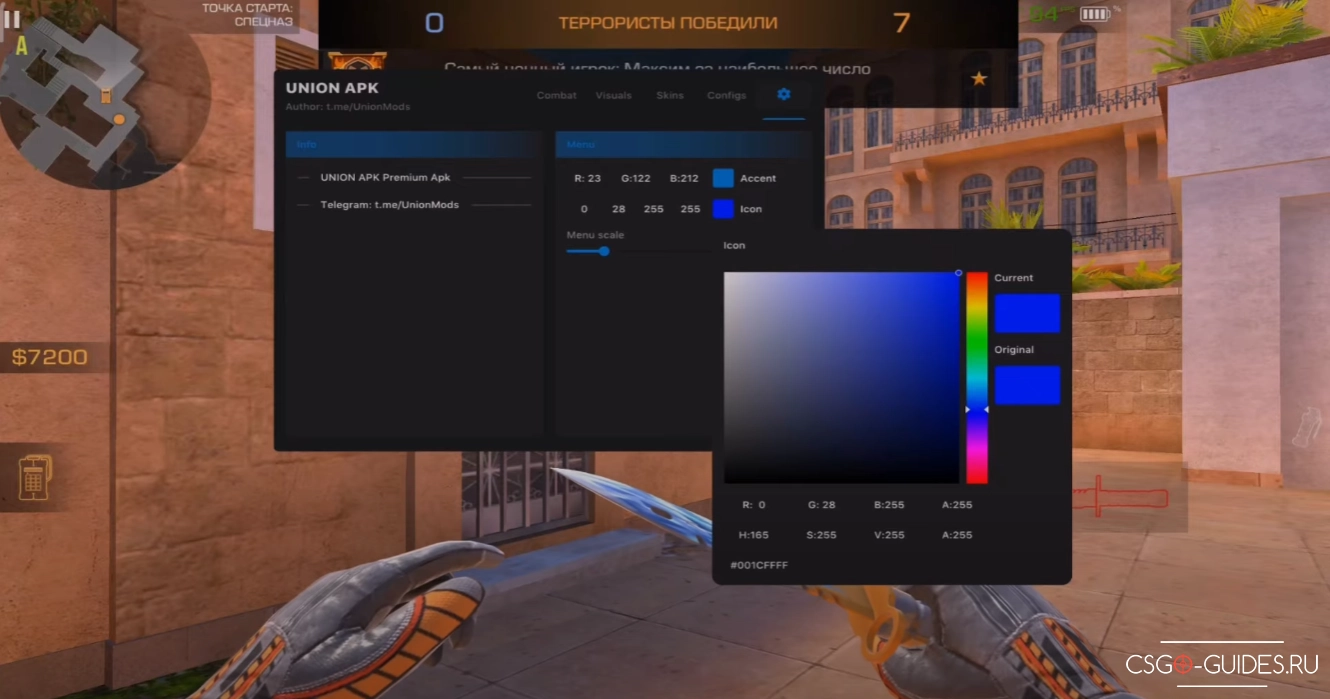Edit picker R: 0 field
The image size is (1330, 699).
(x=754, y=505)
